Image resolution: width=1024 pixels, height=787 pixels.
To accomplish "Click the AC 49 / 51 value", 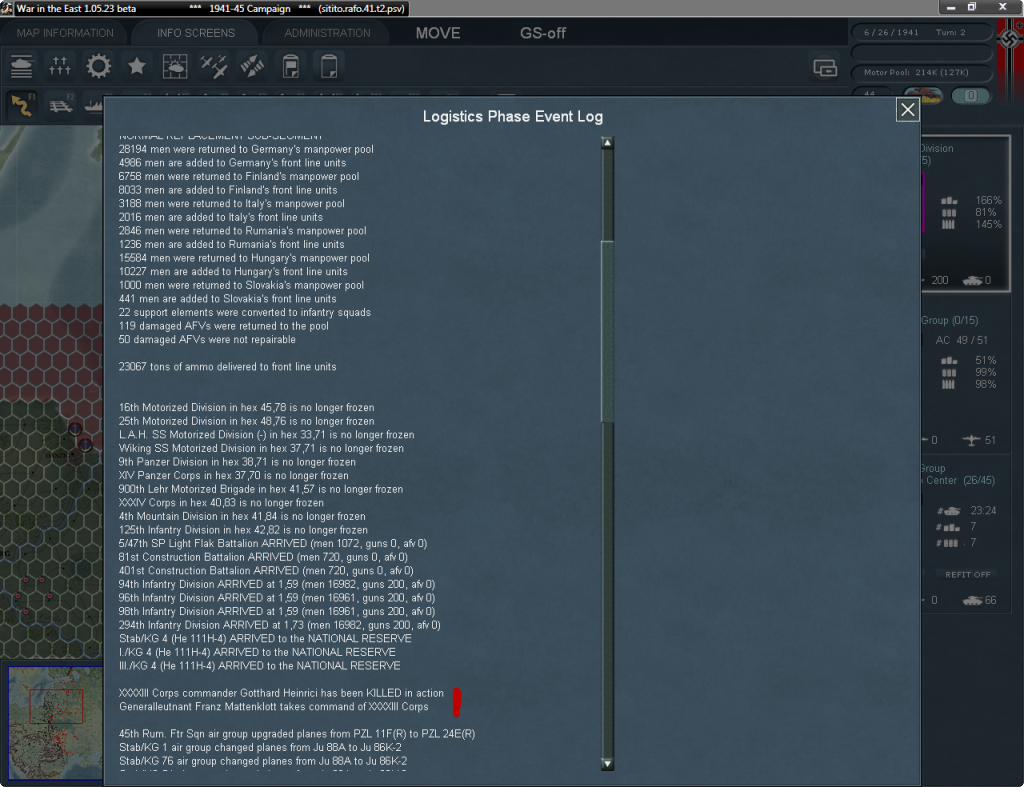I will (x=962, y=340).
